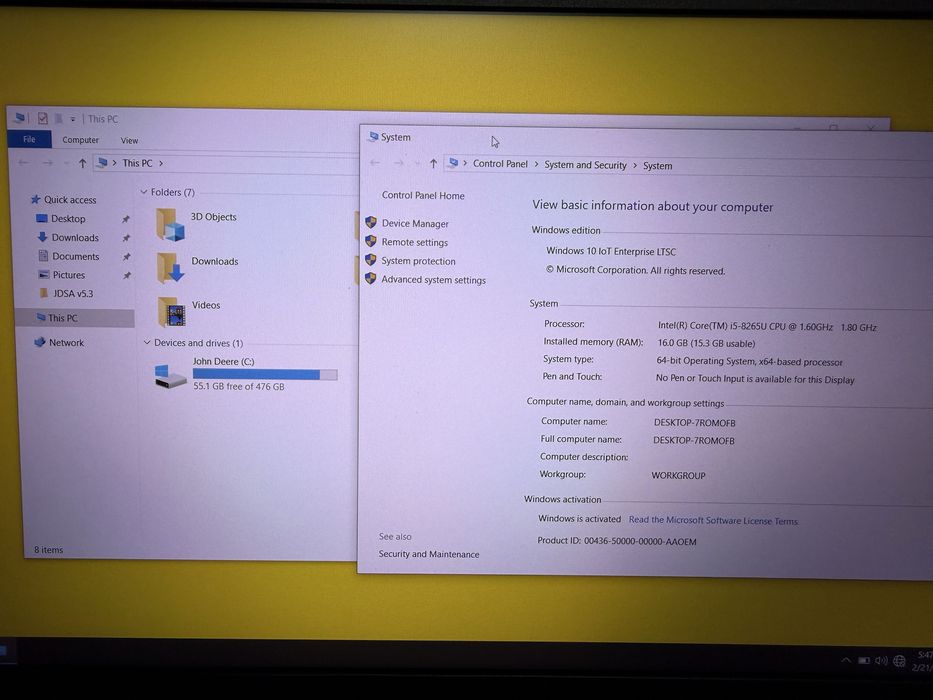Click the shield icon beside Device Manager

pyautogui.click(x=371, y=223)
